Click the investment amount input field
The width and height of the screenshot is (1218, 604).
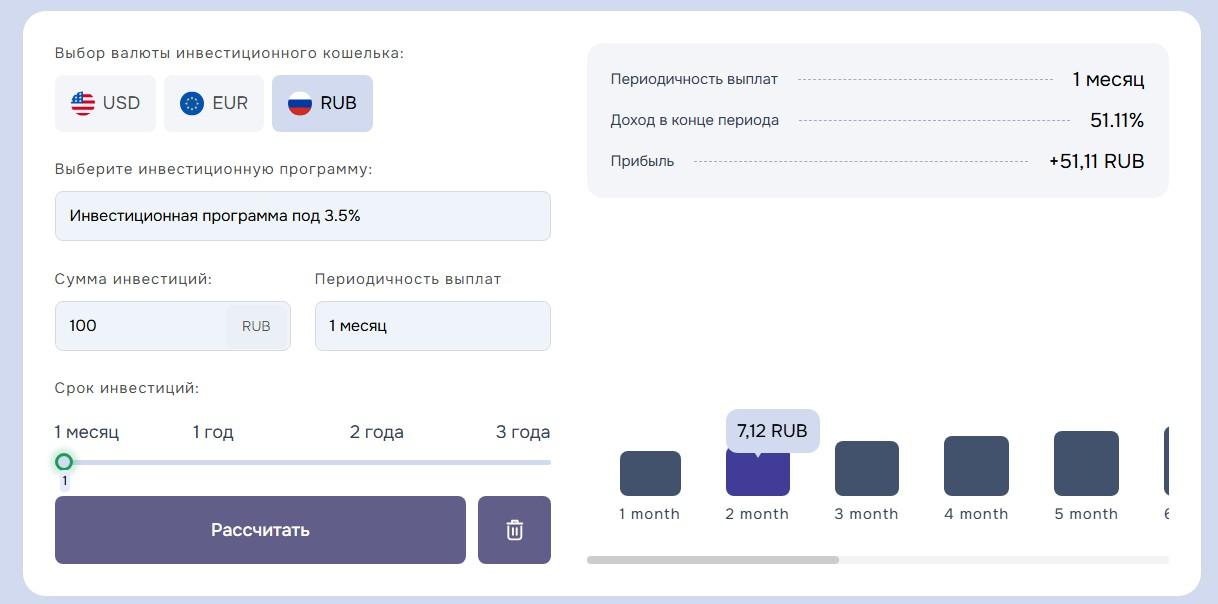(140, 326)
